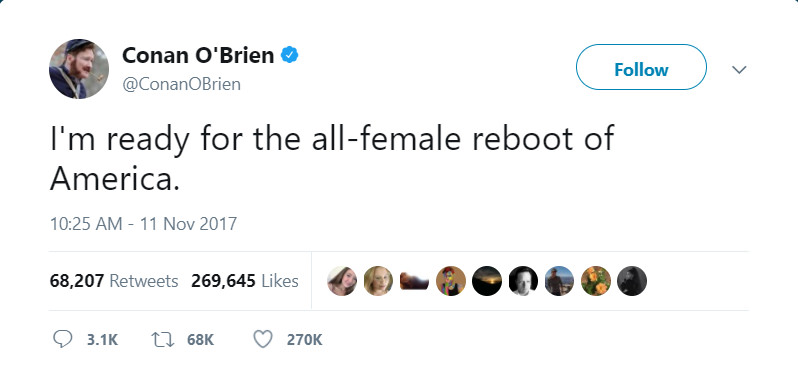This screenshot has height=372, width=798.
Task: Click the blue verified badge
Action: 290,54
